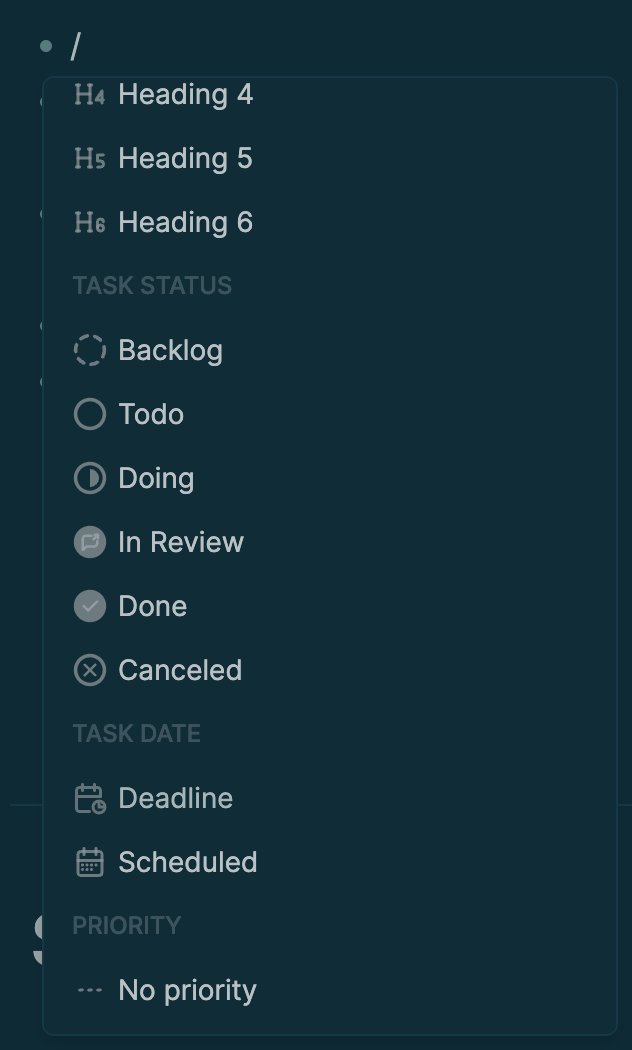Click the In Review status icon
This screenshot has height=1050, width=632.
89,543
